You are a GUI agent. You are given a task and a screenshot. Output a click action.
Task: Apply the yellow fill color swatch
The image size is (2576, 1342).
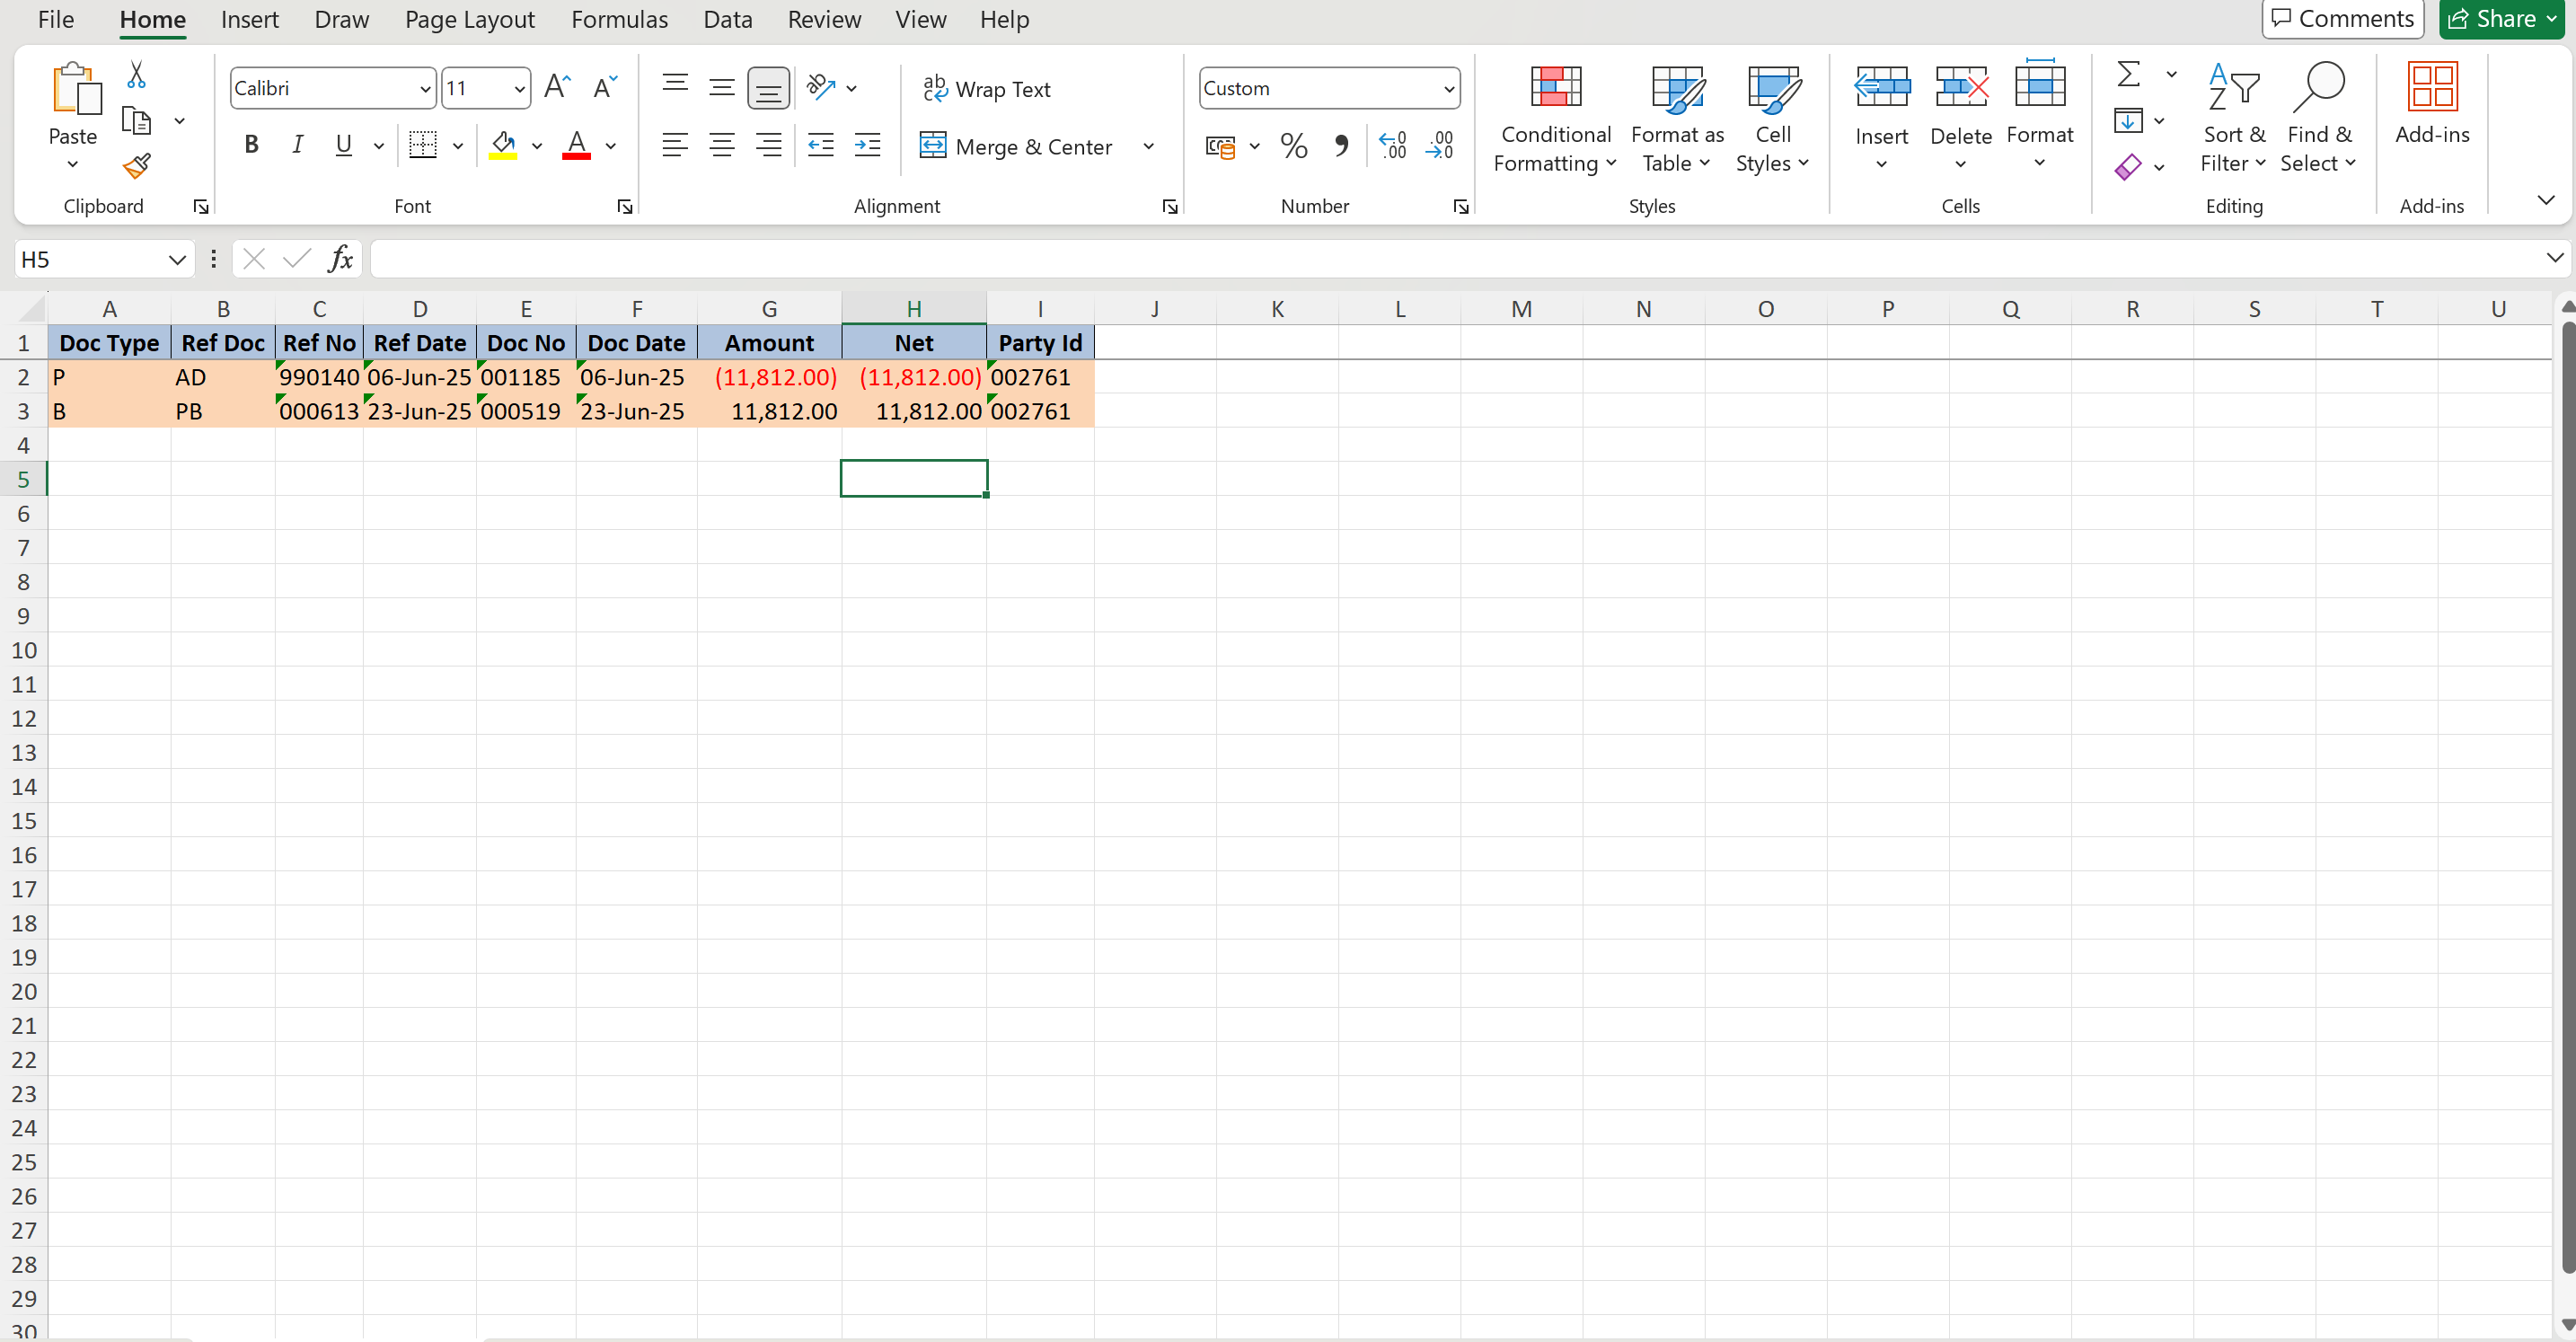(503, 146)
